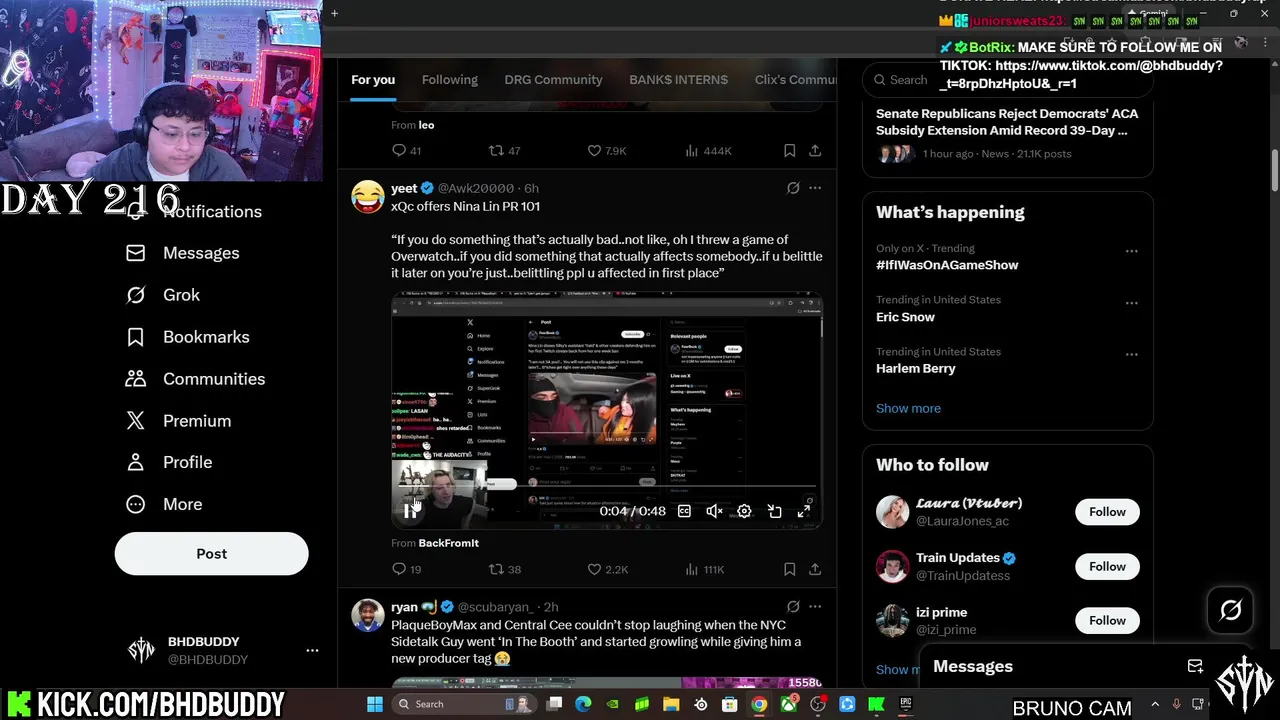Open options for Harlem Berry trend
The width and height of the screenshot is (1280, 720).
coord(1131,355)
